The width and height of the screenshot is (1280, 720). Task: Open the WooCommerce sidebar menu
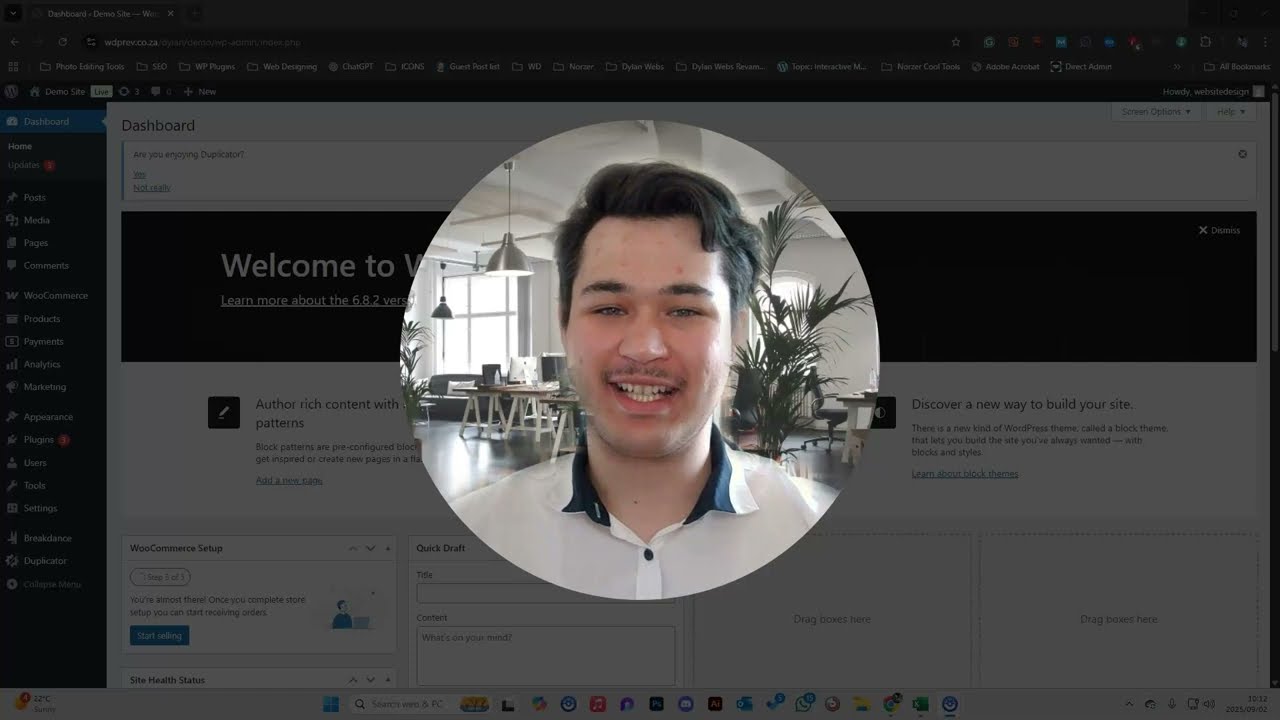[x=55, y=296]
